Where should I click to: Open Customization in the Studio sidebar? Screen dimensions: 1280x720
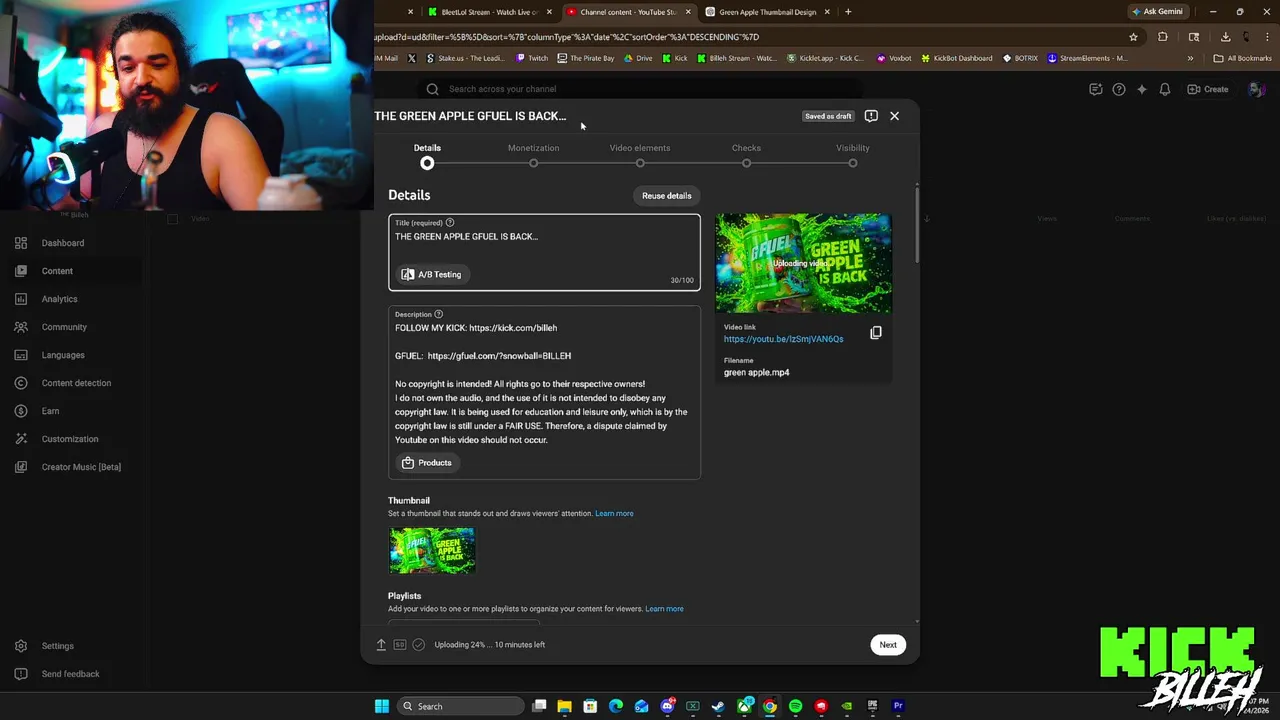70,439
